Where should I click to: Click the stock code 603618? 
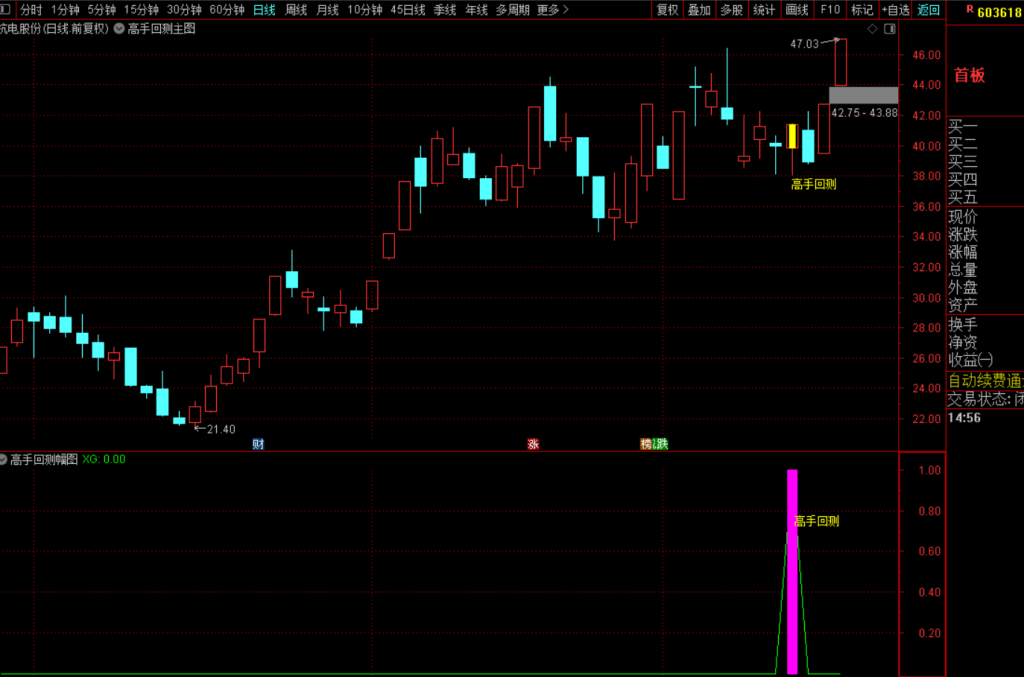coord(1000,12)
